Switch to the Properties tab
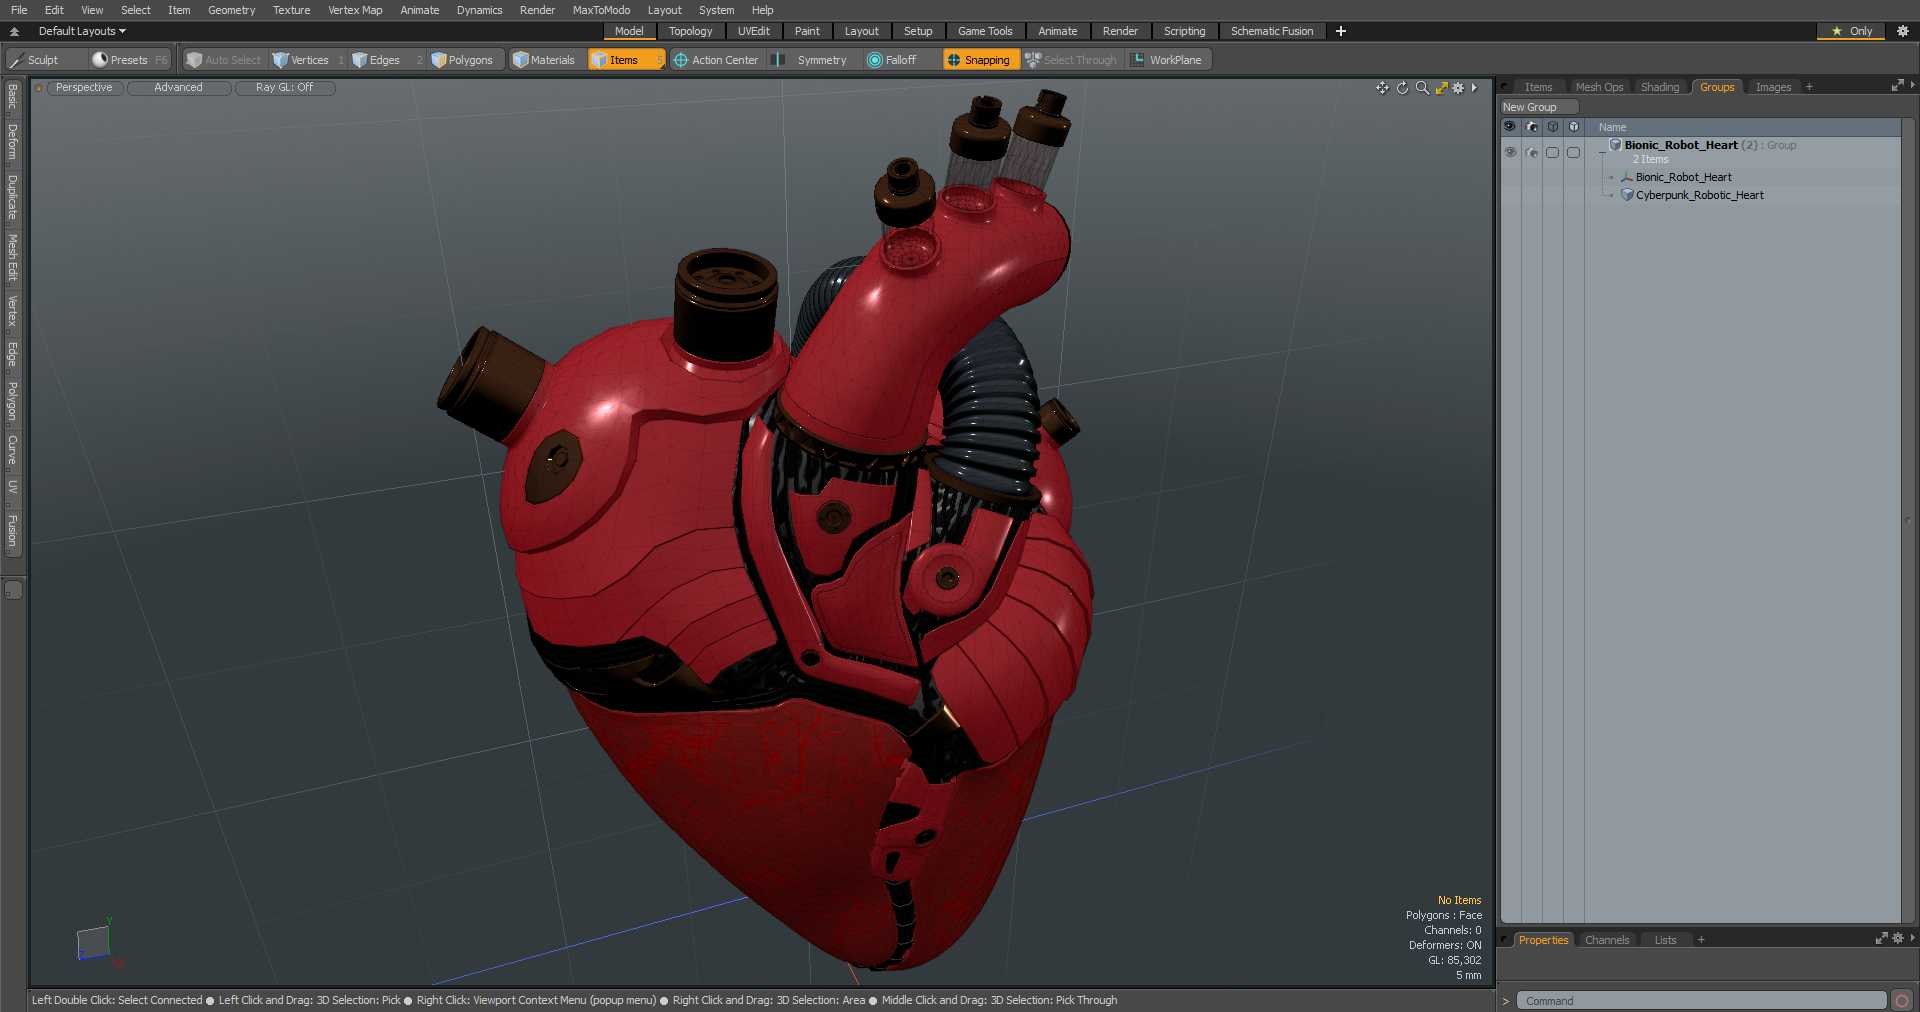 tap(1543, 940)
